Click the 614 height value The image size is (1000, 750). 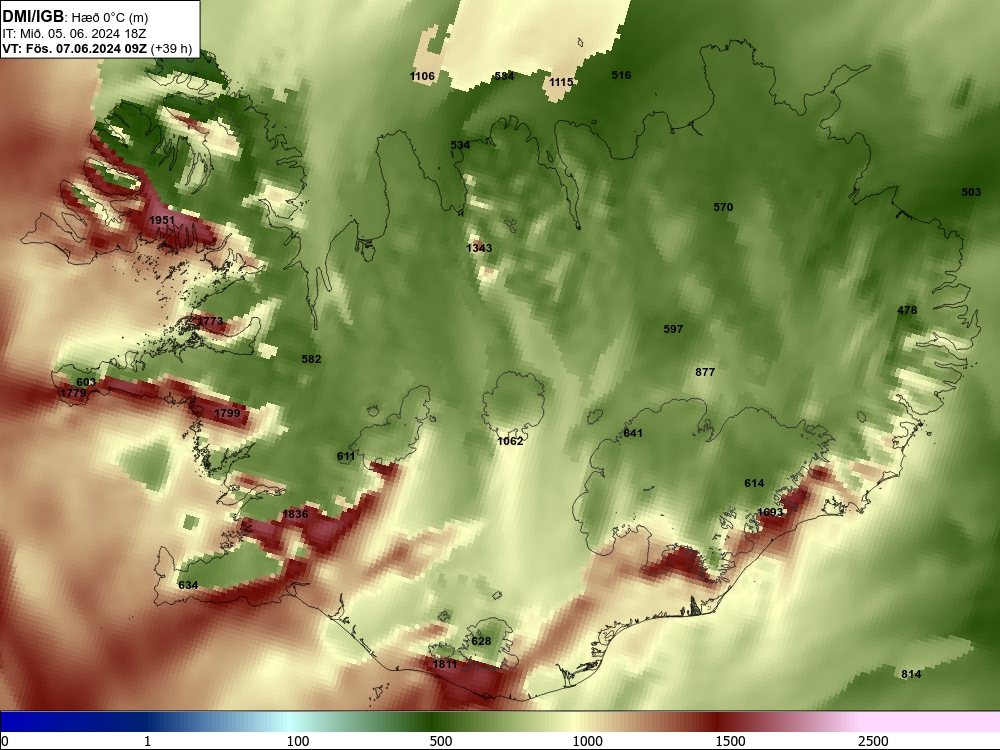click(x=754, y=483)
